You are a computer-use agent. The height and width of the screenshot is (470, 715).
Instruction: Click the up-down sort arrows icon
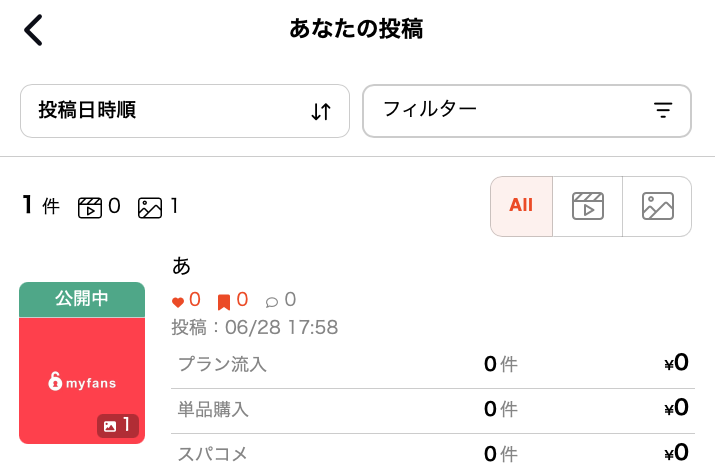point(321,111)
